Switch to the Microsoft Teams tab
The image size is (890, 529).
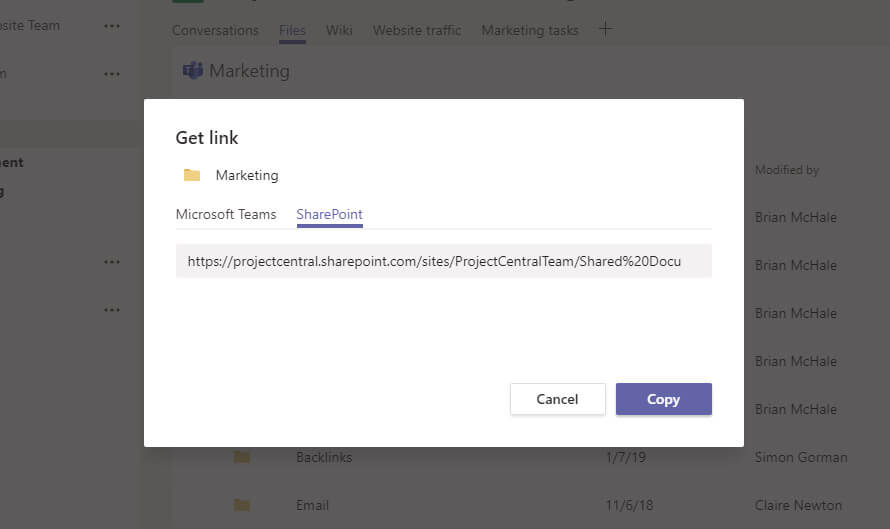coord(226,215)
